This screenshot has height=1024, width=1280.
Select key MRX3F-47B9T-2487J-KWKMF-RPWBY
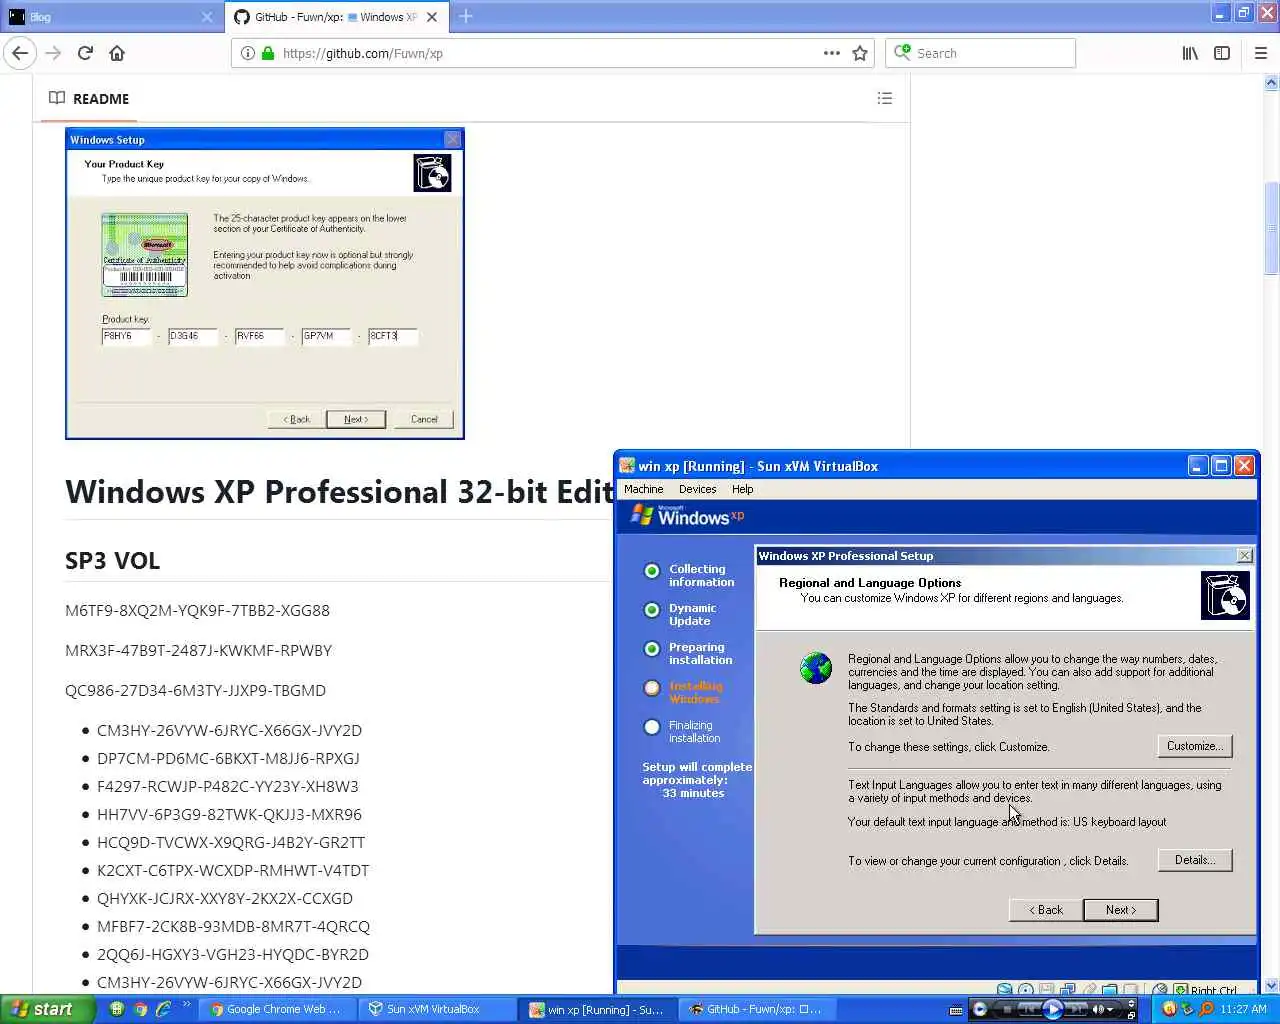198,650
